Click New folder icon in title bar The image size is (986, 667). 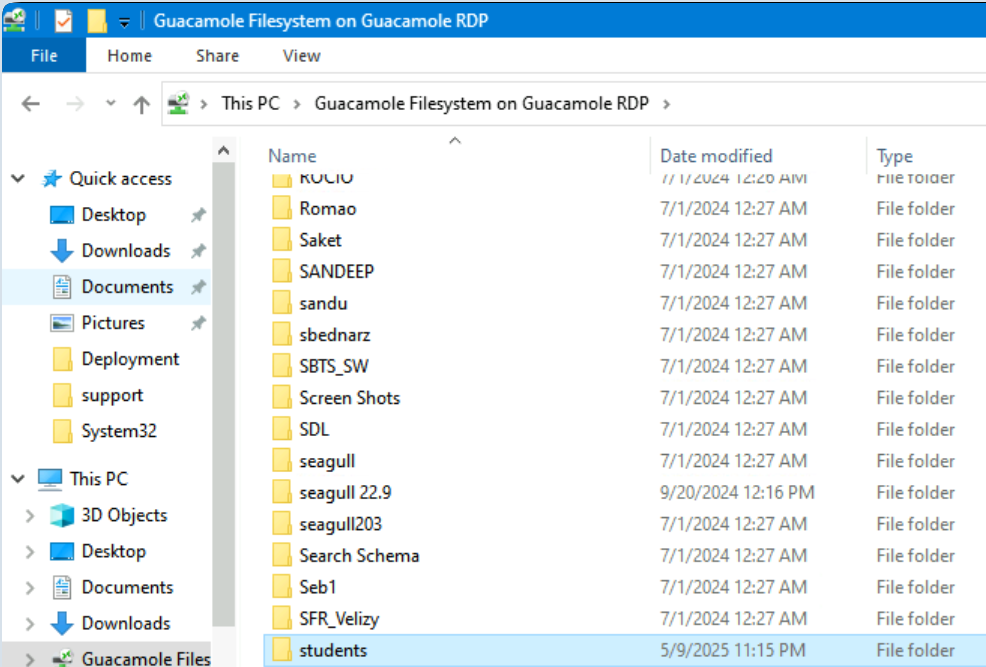pyautogui.click(x=96, y=20)
